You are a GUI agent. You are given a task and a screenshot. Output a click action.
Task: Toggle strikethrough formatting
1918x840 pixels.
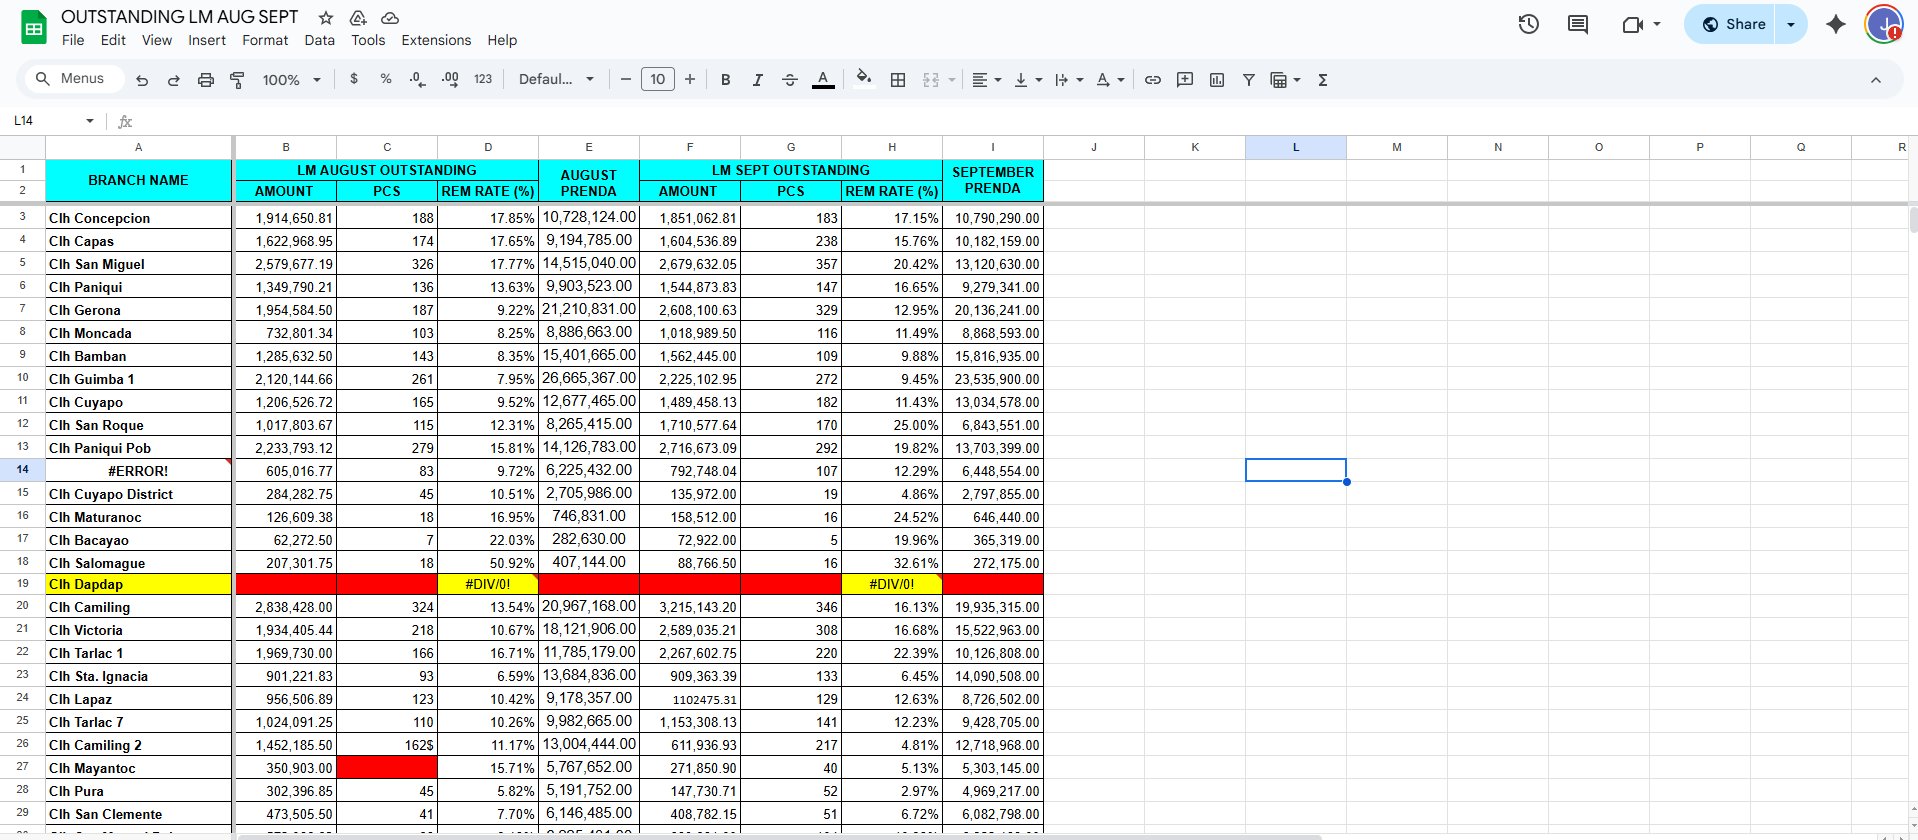pos(789,80)
